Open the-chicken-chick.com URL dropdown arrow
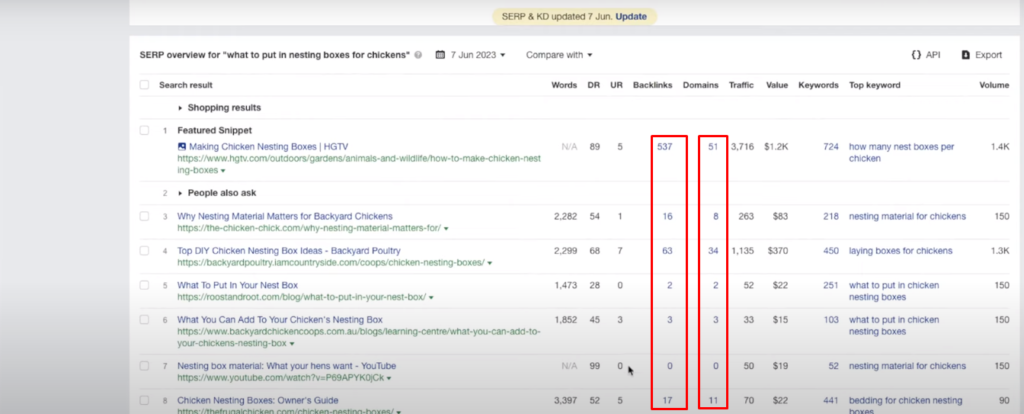Screen dimensions: 1024x414 point(446,229)
